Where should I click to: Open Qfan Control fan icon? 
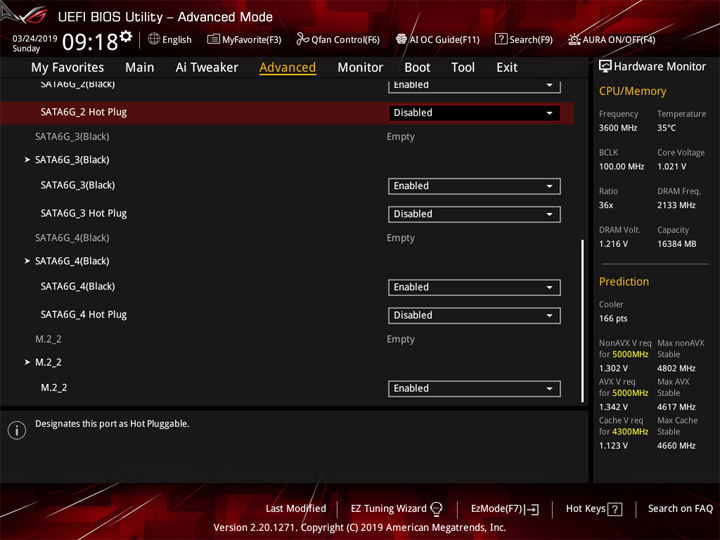(x=302, y=39)
